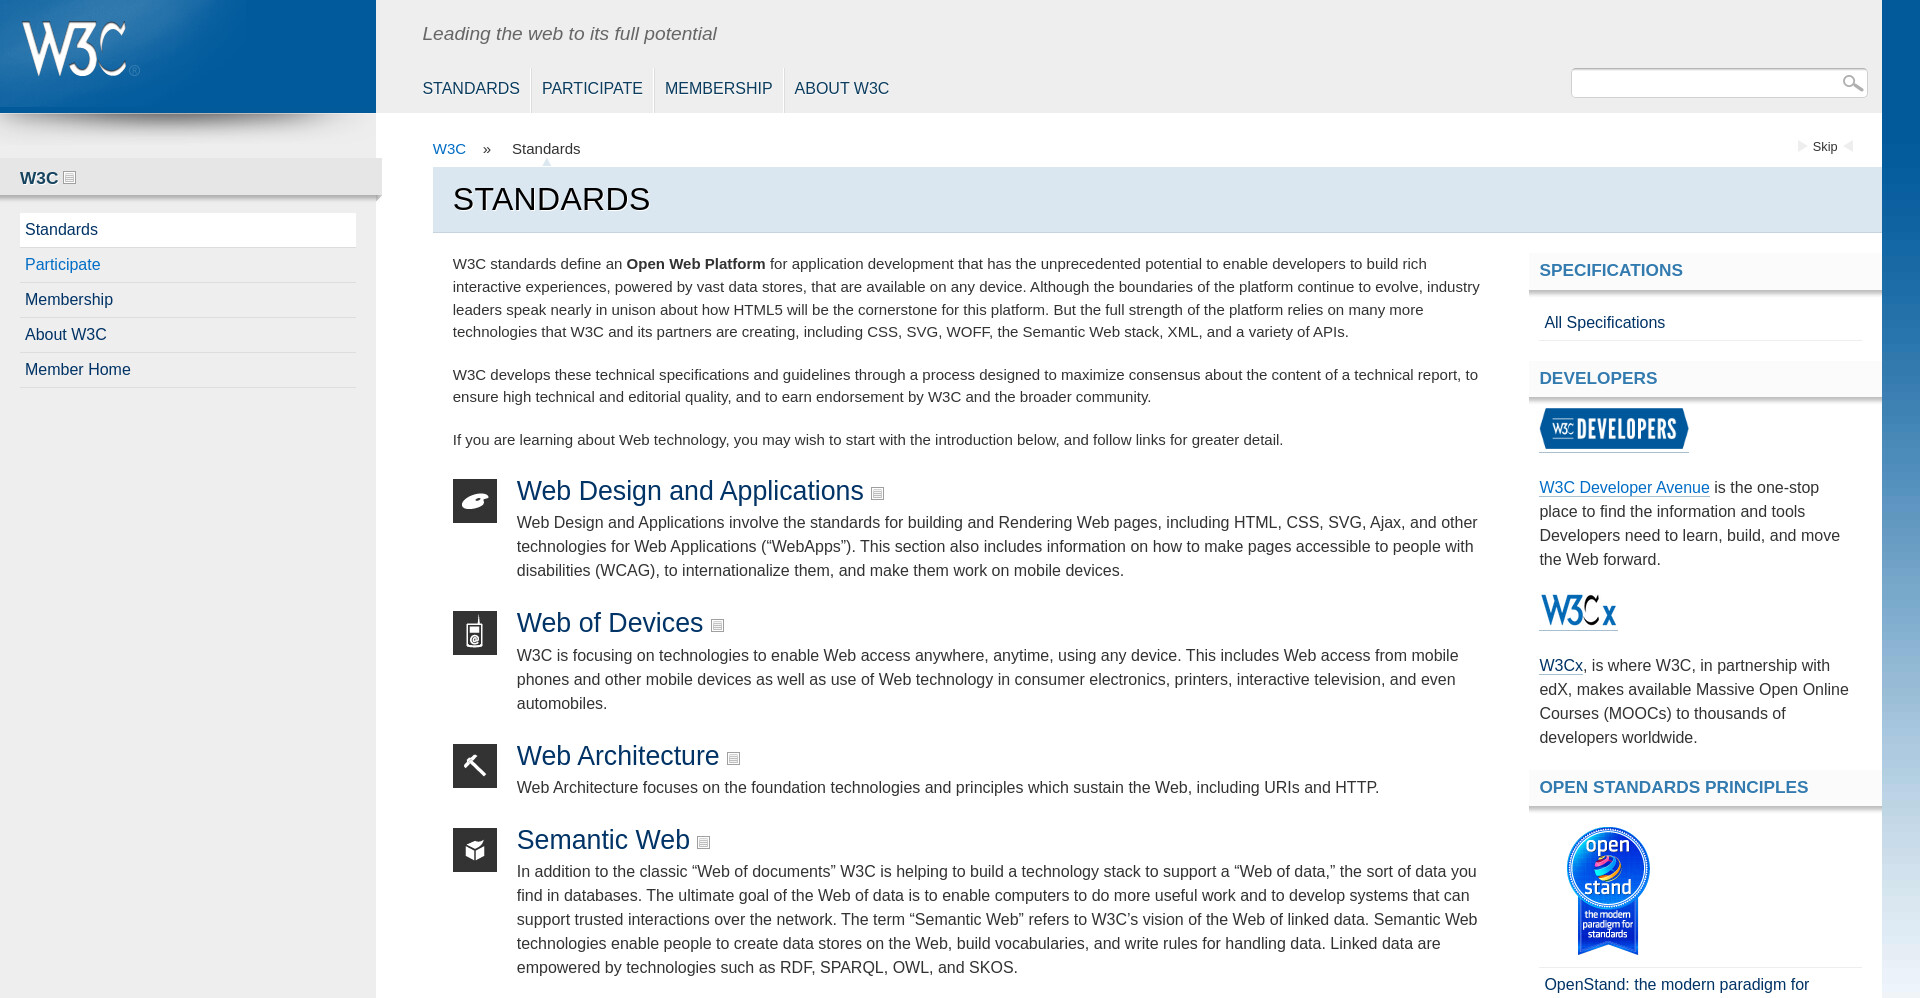Open the Web Architecture heading
Viewport: 1920px width, 998px height.
click(618, 756)
